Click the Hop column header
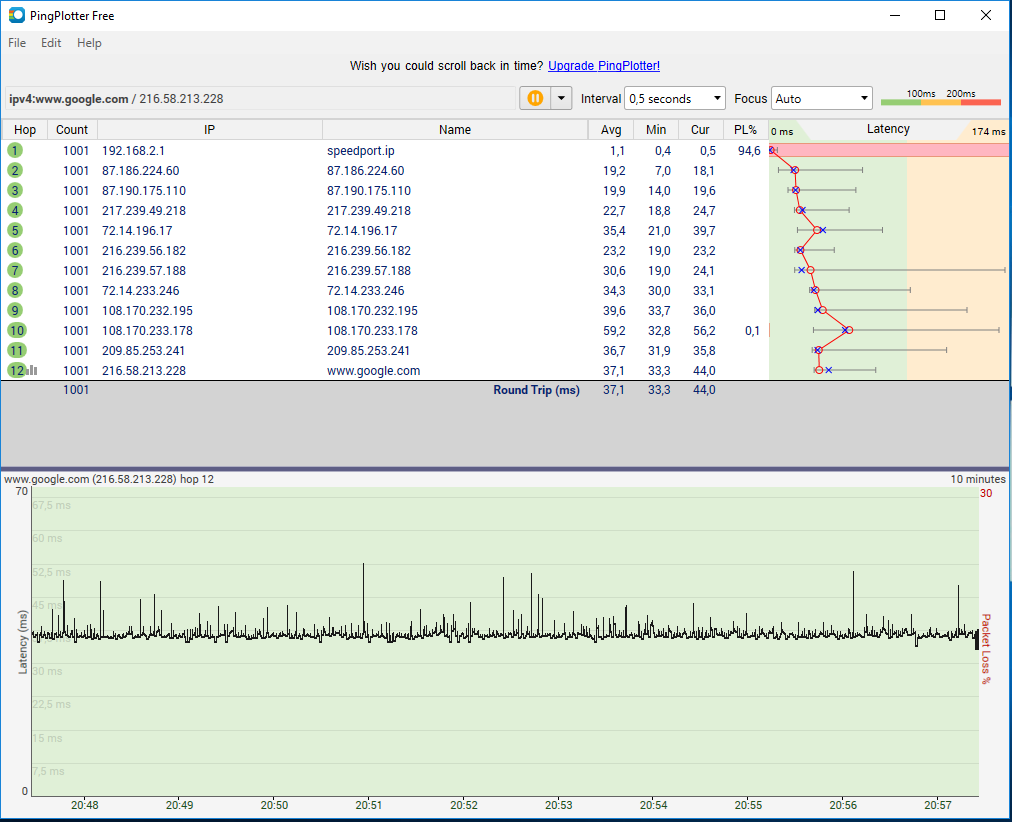 [25, 130]
